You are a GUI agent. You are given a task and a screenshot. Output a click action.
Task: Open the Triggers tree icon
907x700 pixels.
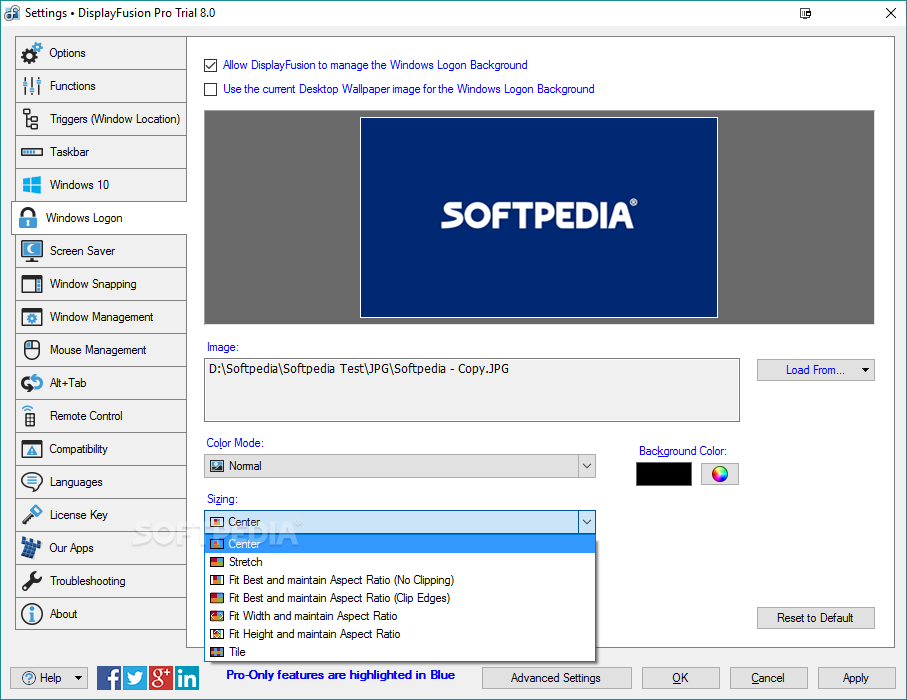tap(31, 119)
